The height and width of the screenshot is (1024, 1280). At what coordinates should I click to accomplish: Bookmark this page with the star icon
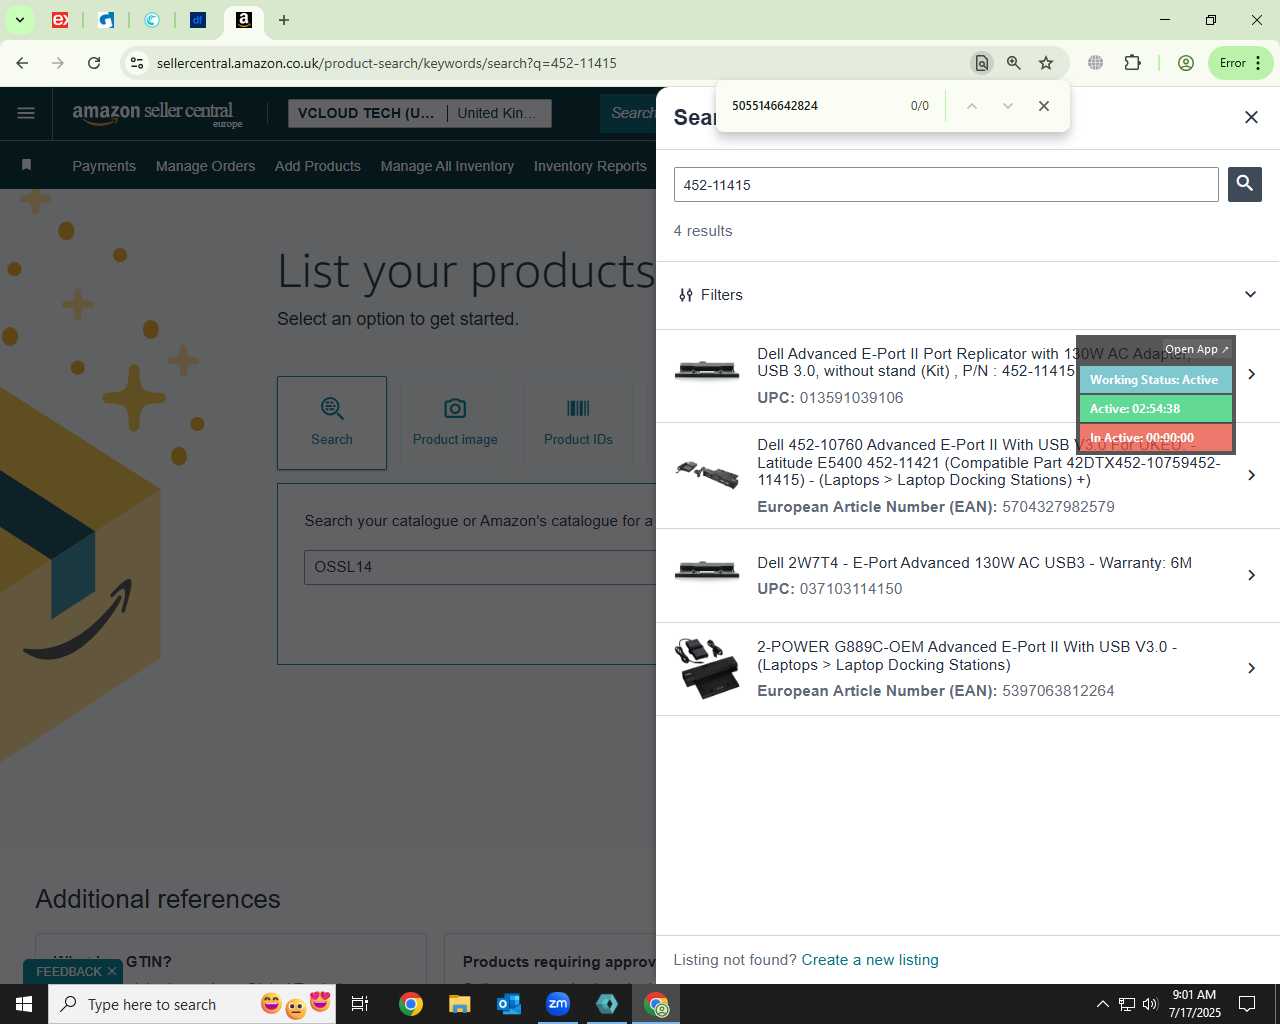tap(1046, 63)
